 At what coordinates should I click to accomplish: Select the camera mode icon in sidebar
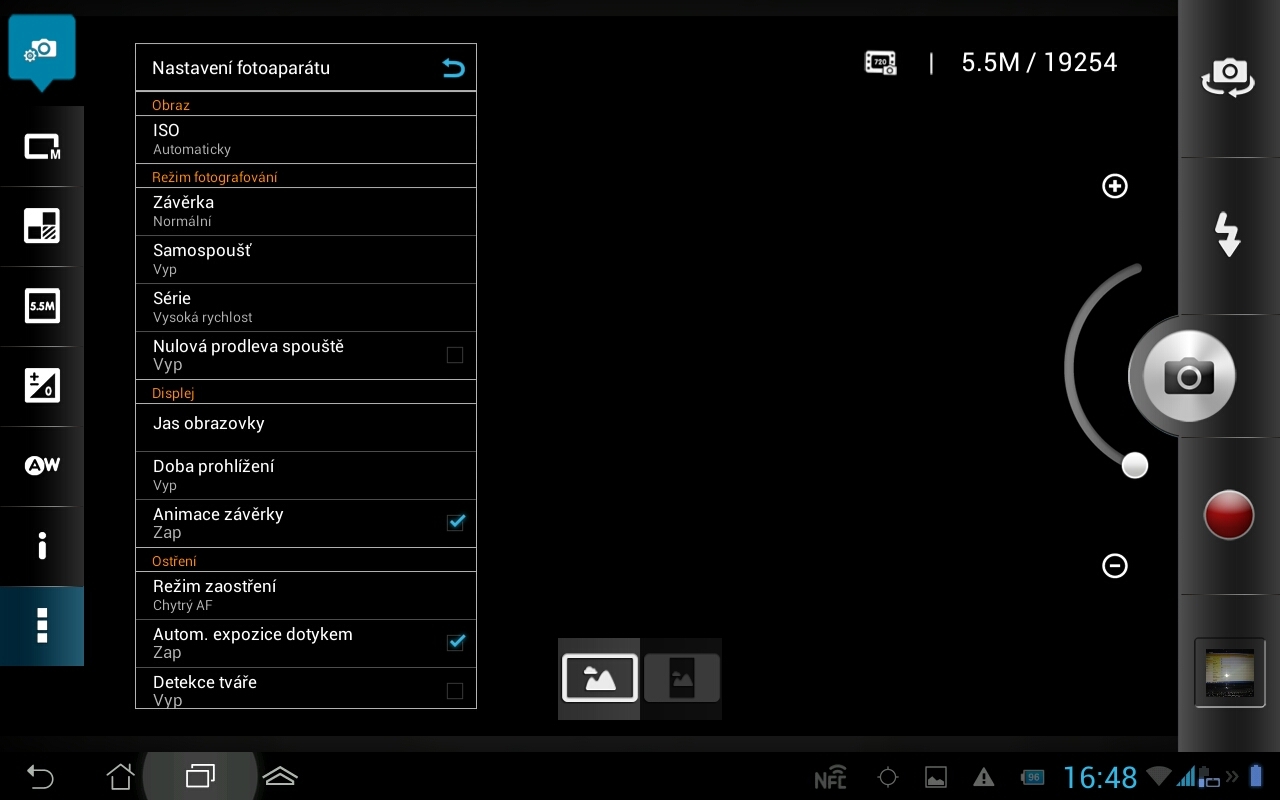(x=41, y=146)
